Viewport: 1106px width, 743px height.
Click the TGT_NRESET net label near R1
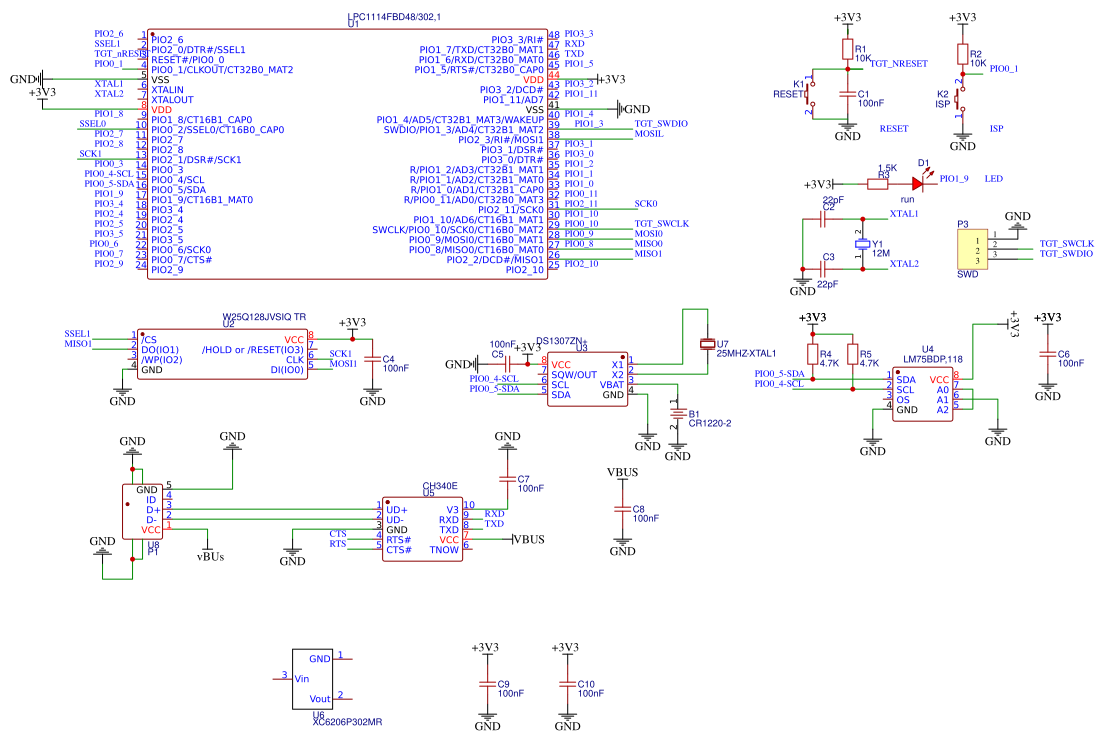tap(899, 64)
